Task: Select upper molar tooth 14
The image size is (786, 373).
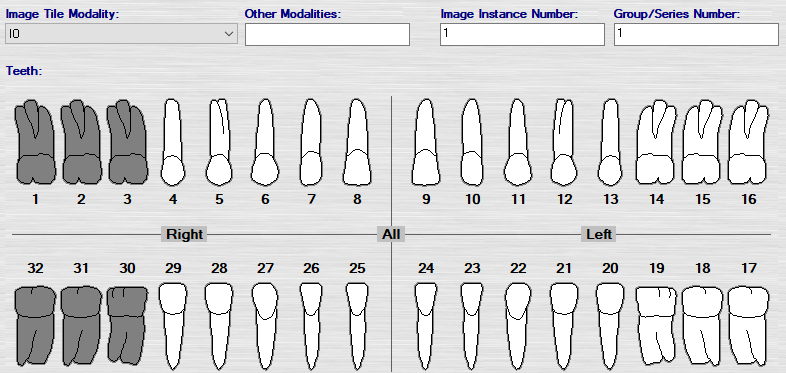Action: 656,142
